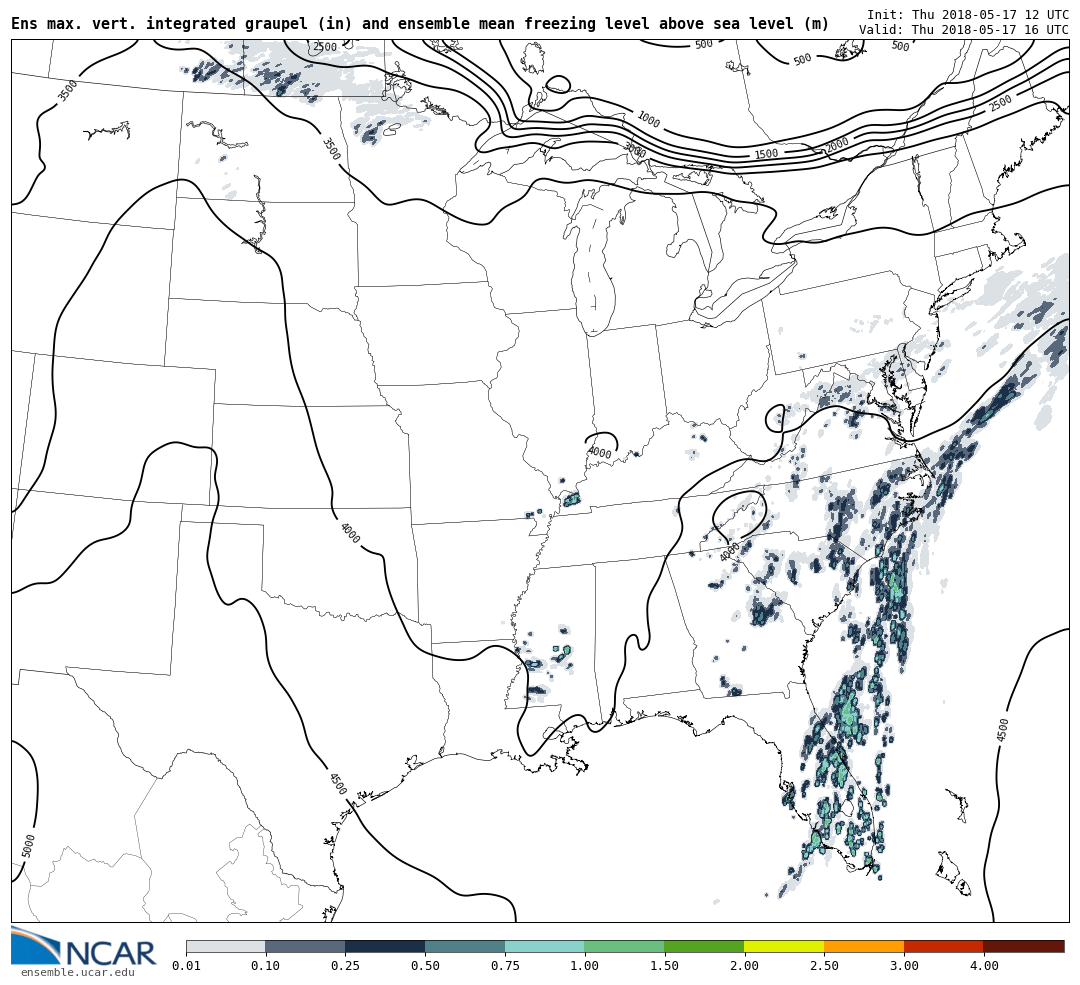The height and width of the screenshot is (985, 1080).
Task: Click the 0.50 colorbar tick label
Action: tap(424, 966)
